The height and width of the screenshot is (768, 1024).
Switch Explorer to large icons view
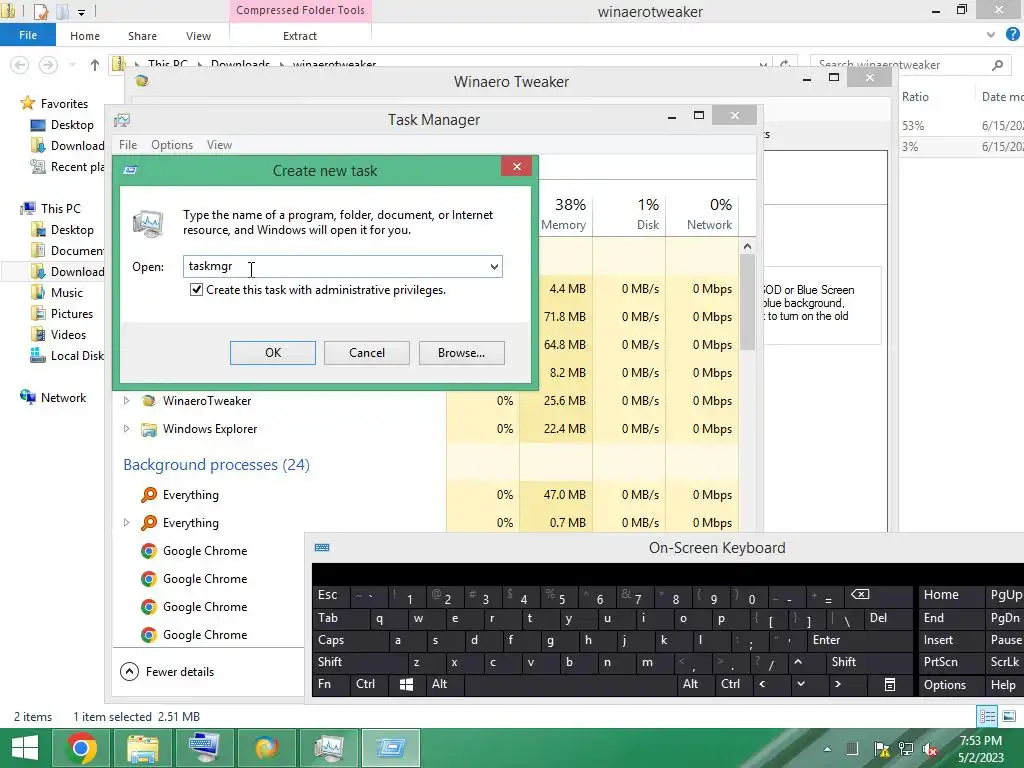(1008, 716)
